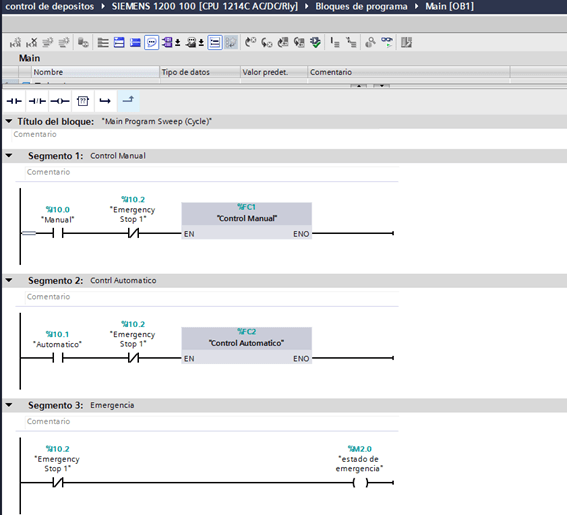The height and width of the screenshot is (515, 567).
Task: Click the Go to previous error icon
Action: point(250,43)
